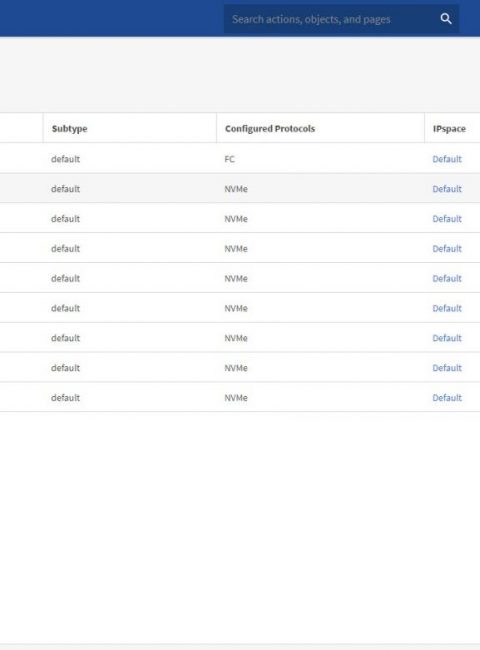Image resolution: width=480 pixels, height=650 pixels.
Task: Select the FC configured protocol cell
Action: (230, 159)
